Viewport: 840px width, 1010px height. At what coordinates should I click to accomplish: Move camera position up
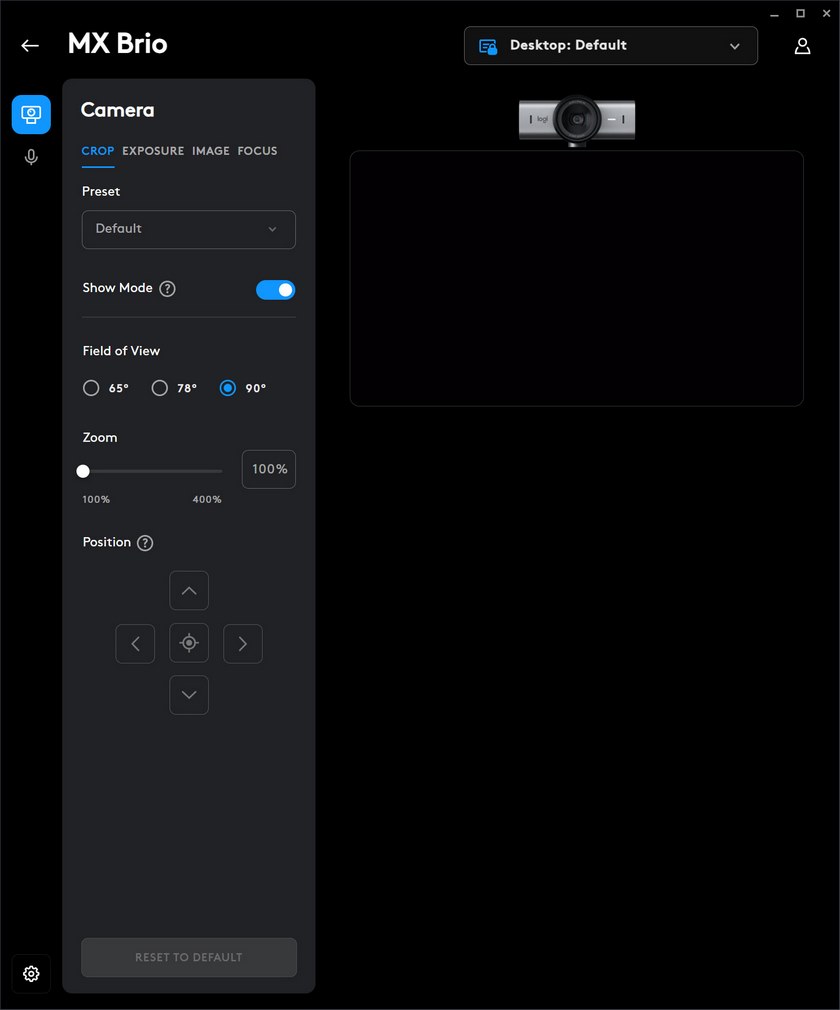tap(189, 590)
